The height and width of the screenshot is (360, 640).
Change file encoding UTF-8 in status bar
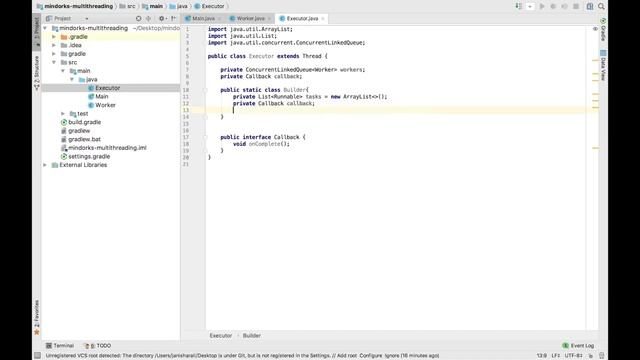pyautogui.click(x=573, y=356)
